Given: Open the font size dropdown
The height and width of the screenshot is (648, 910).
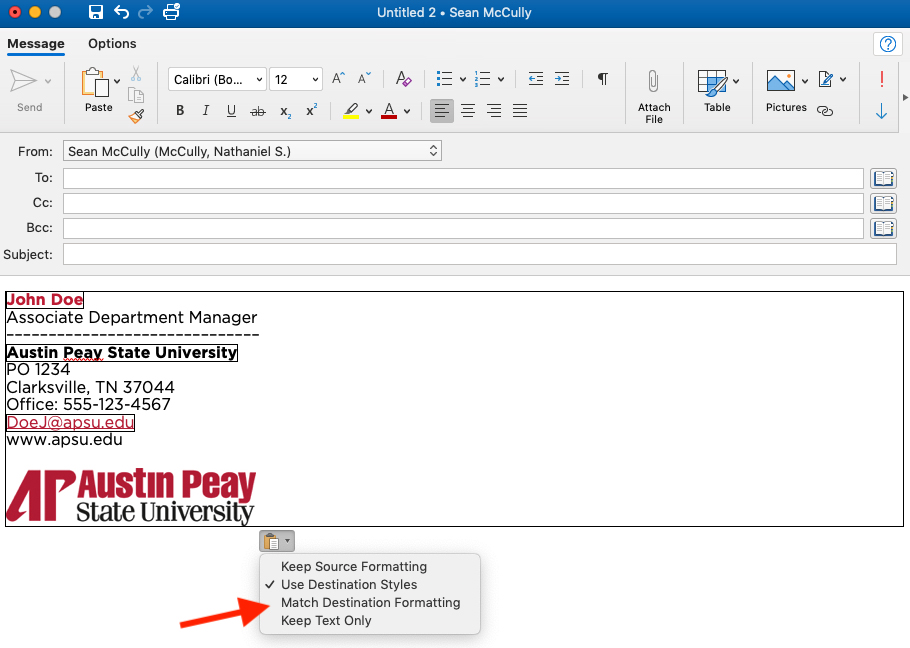Looking at the screenshot, I should pyautogui.click(x=297, y=79).
